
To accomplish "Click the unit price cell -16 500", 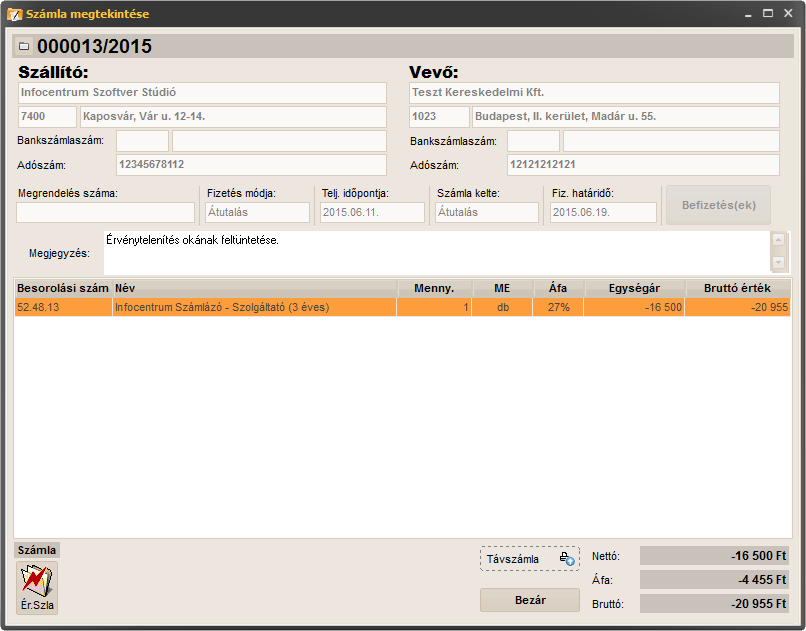I will [634, 307].
